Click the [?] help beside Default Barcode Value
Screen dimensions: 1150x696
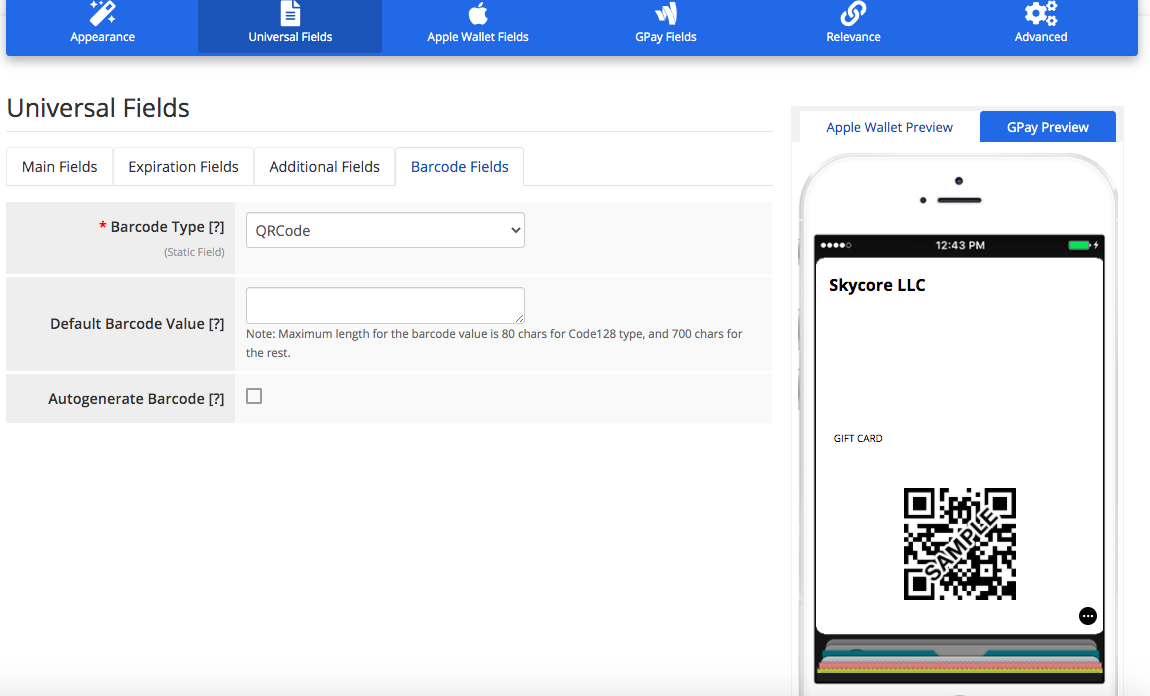pyautogui.click(x=216, y=323)
